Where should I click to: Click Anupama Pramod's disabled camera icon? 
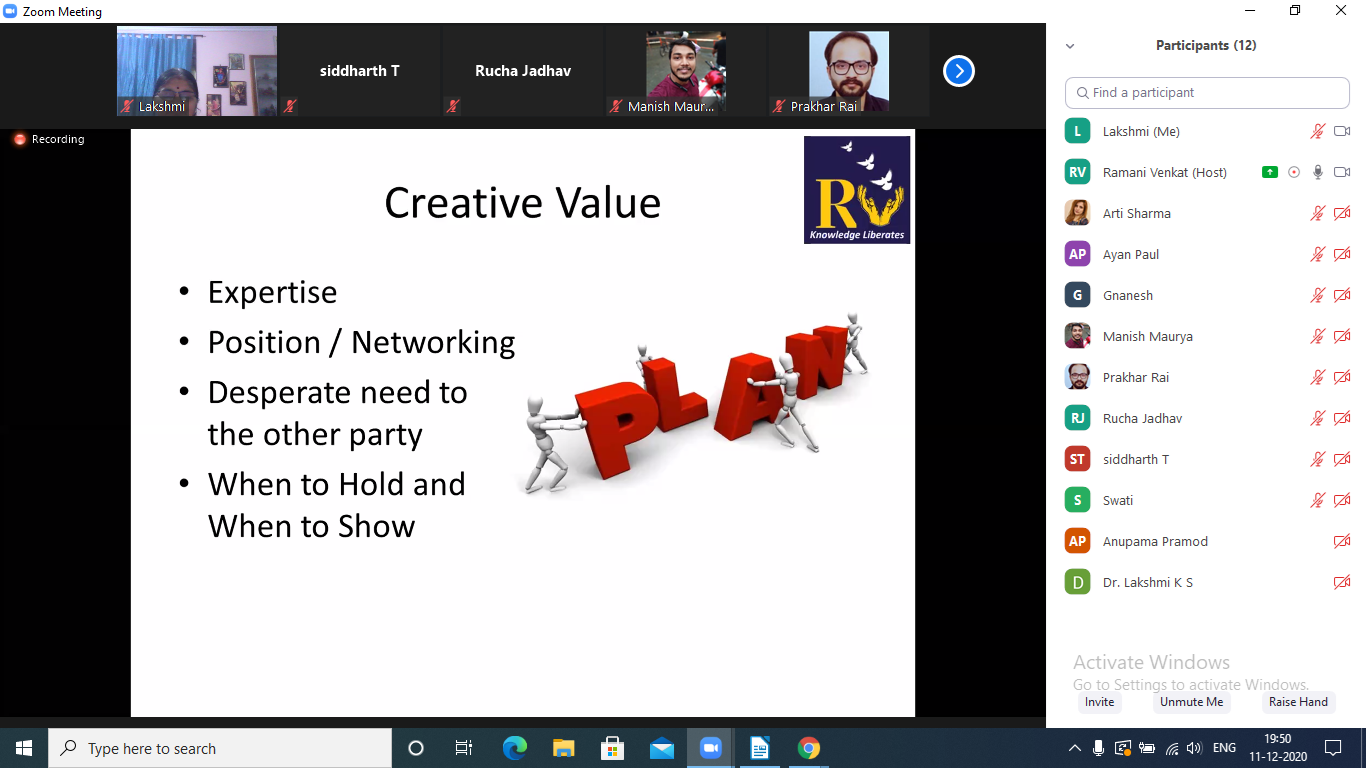pos(1342,541)
